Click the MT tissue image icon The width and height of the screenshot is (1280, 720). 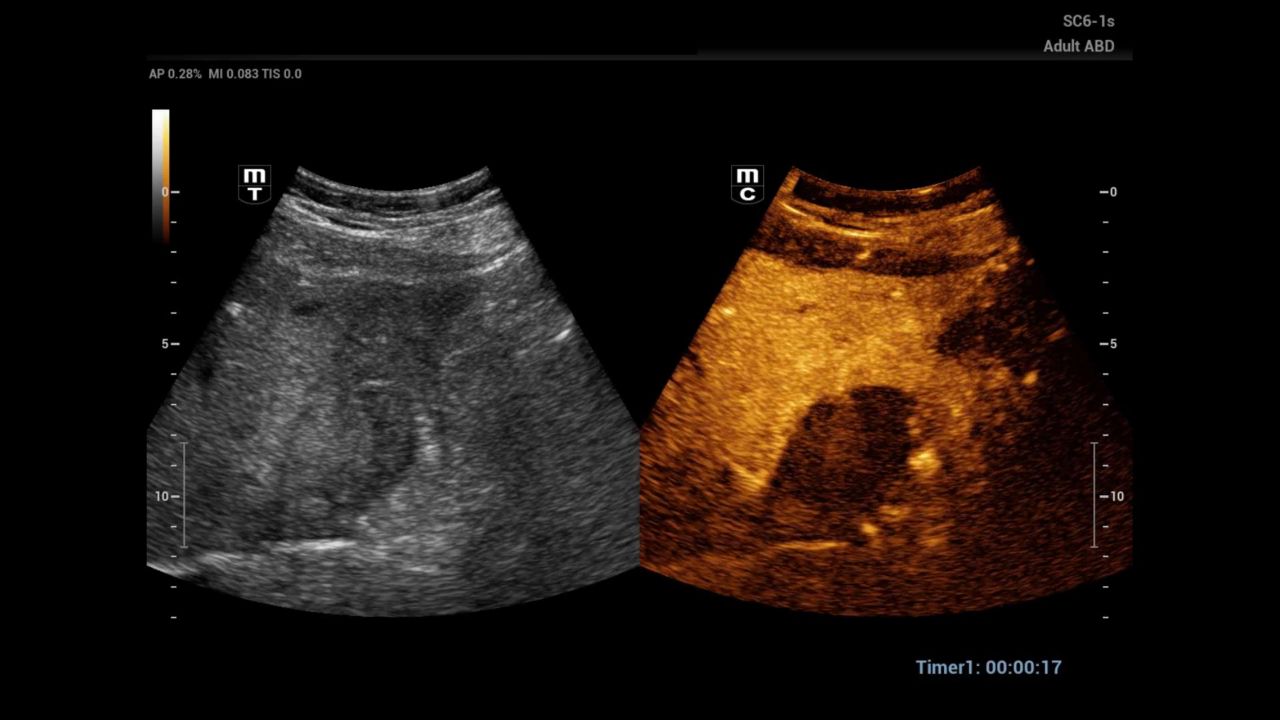pyautogui.click(x=254, y=185)
